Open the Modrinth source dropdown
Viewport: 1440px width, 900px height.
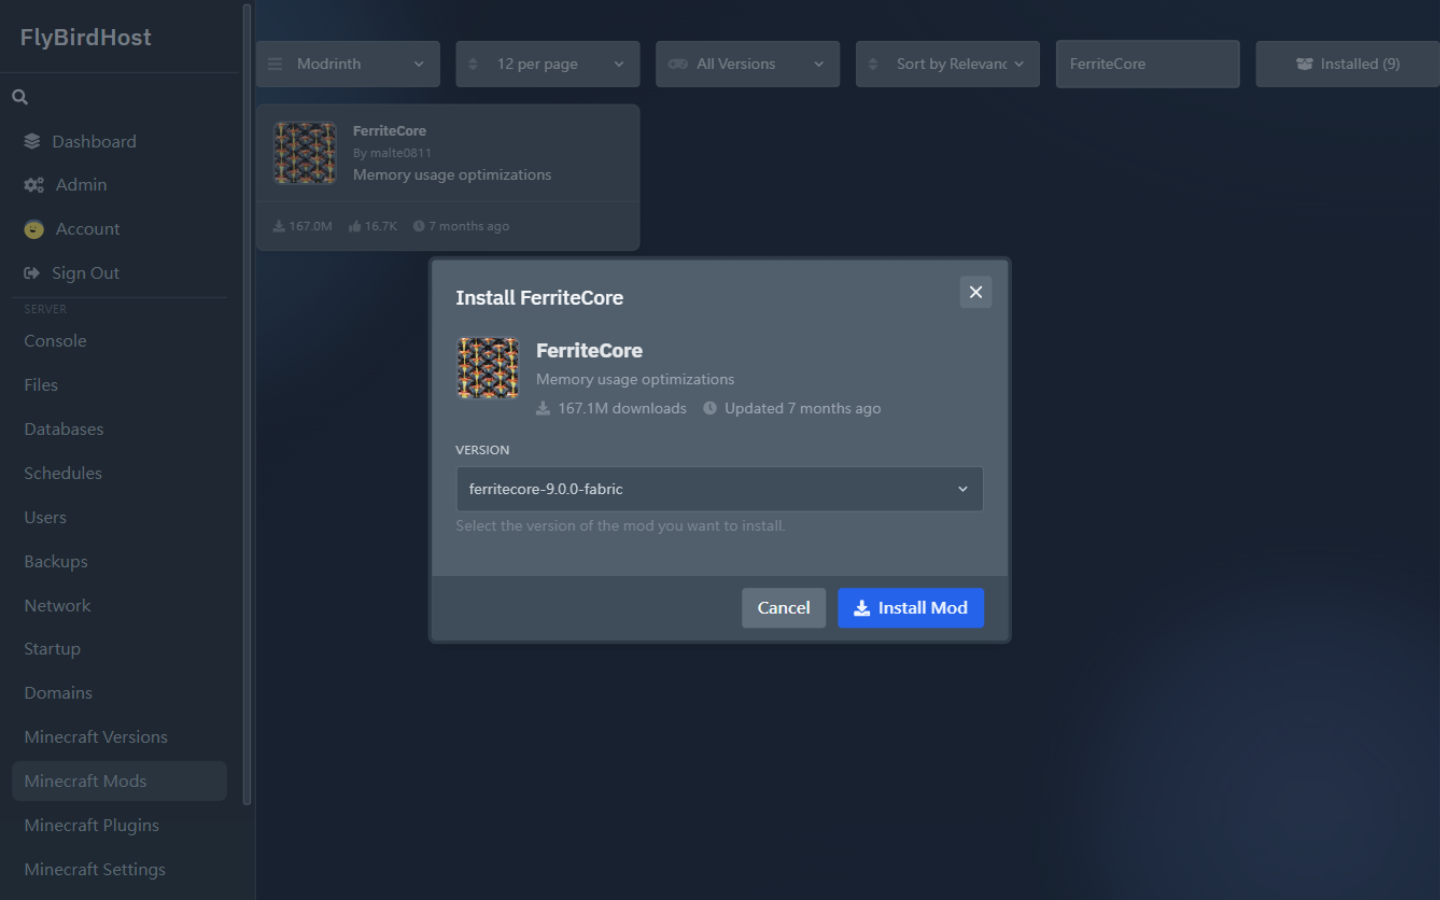pos(348,64)
